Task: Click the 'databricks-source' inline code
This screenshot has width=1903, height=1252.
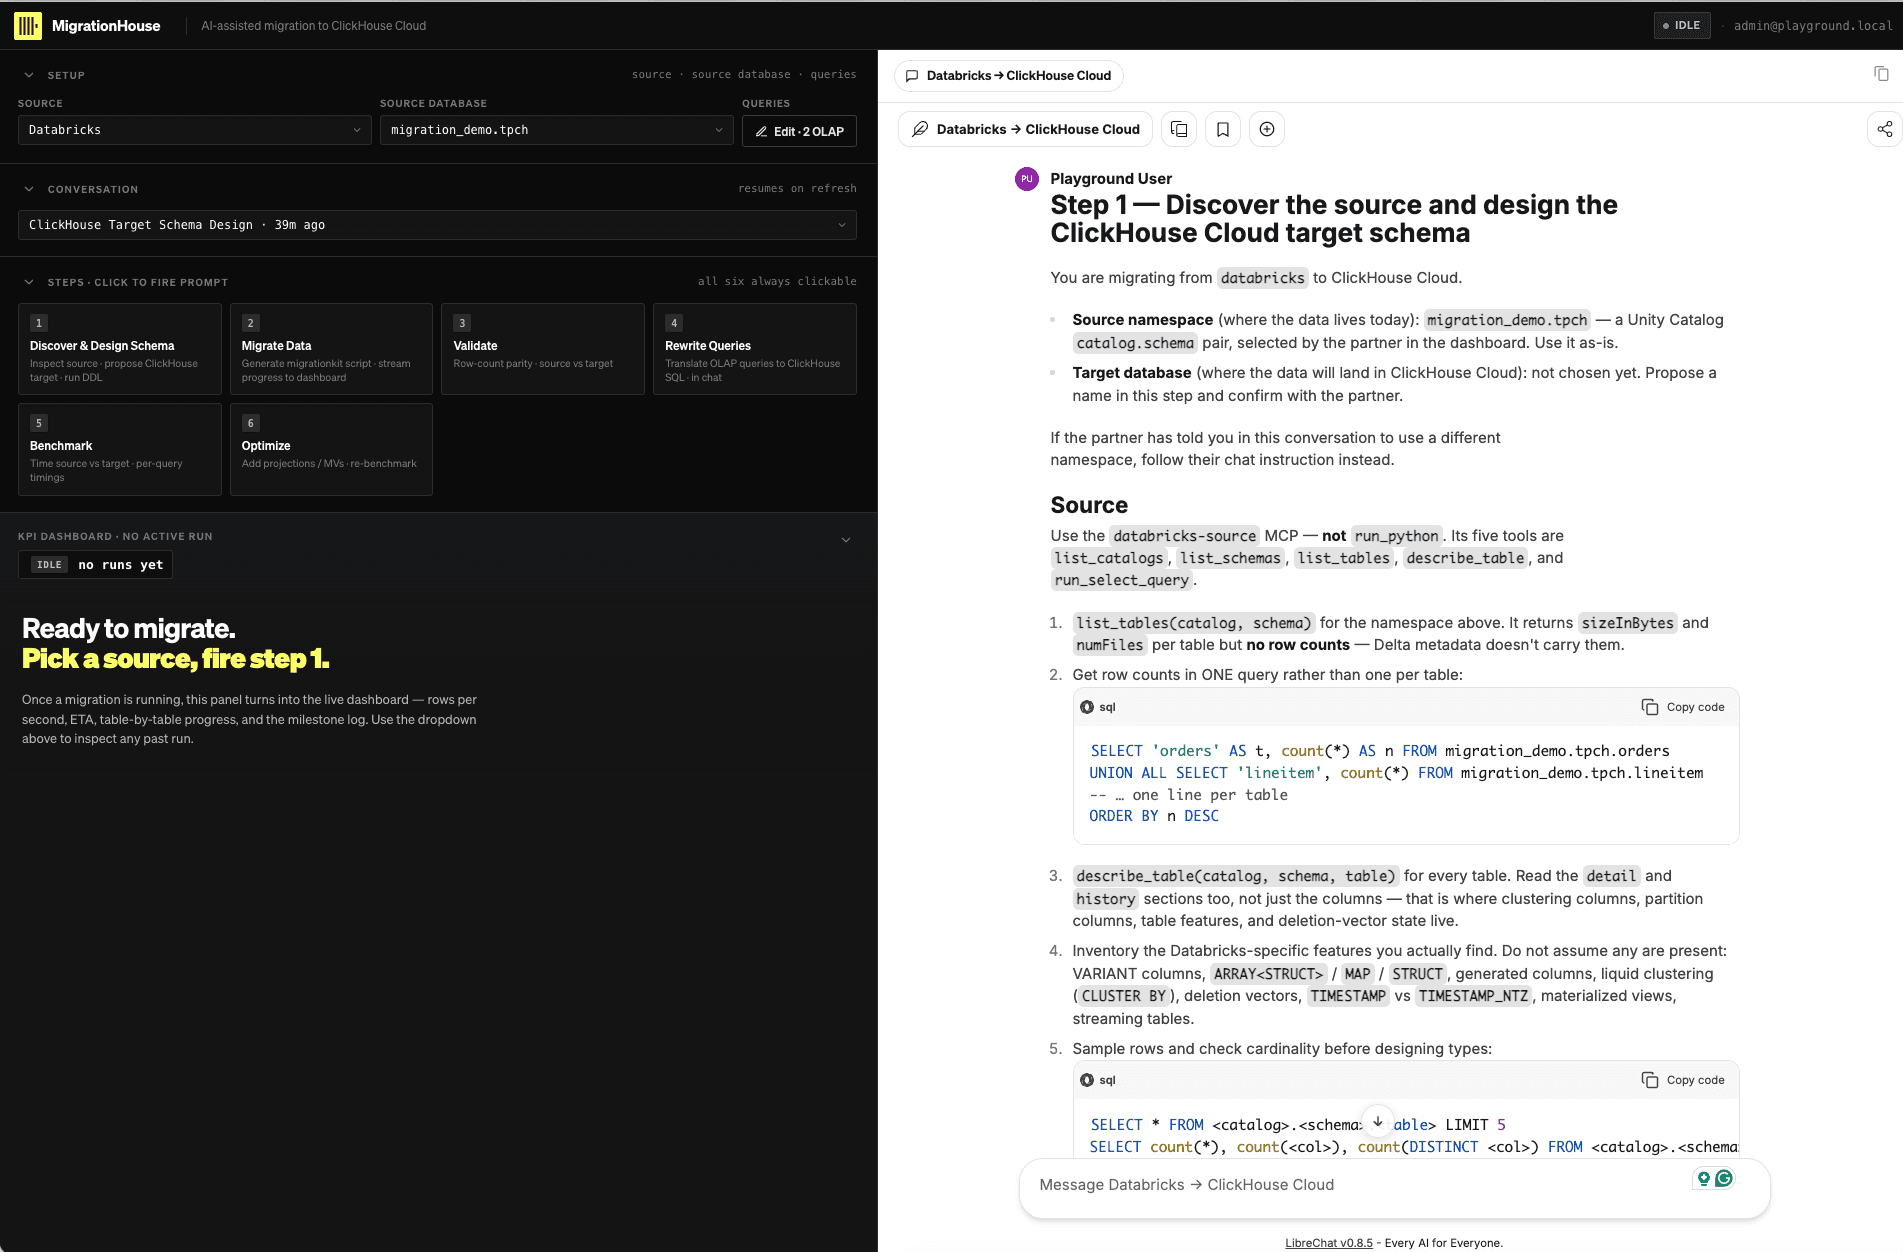Action: 1184,536
